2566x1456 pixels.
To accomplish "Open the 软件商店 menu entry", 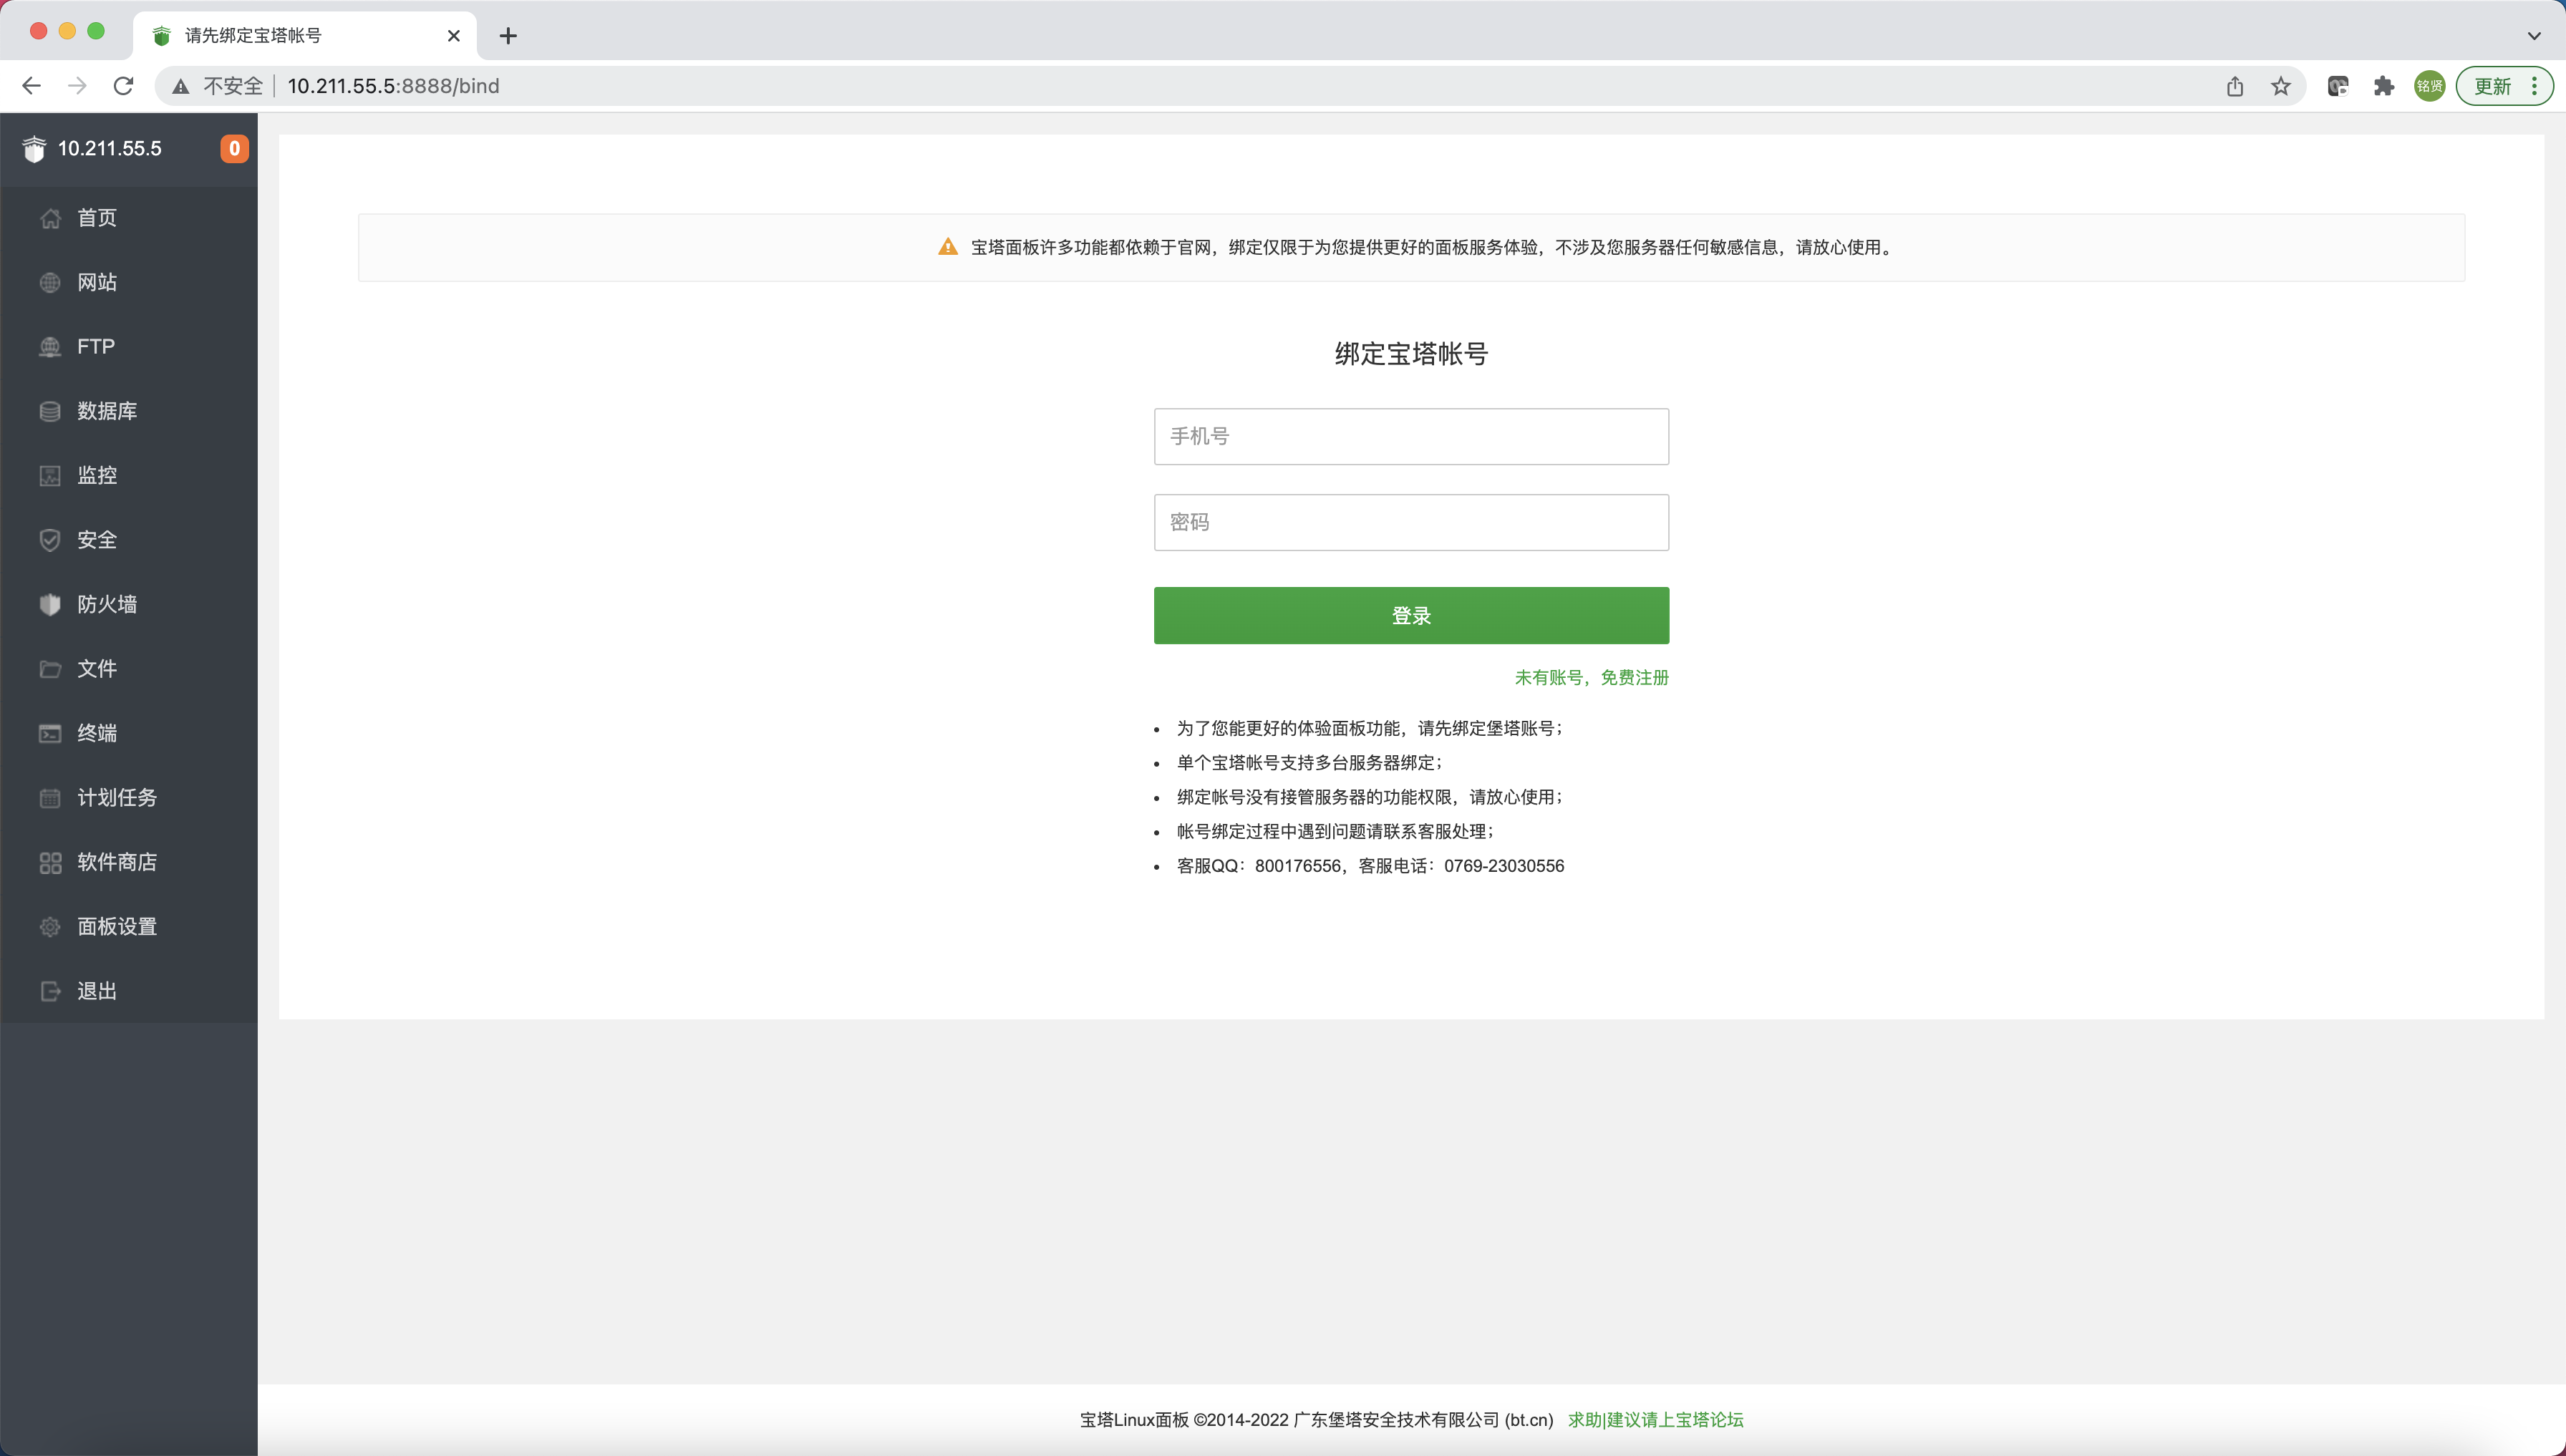I will pyautogui.click(x=129, y=863).
